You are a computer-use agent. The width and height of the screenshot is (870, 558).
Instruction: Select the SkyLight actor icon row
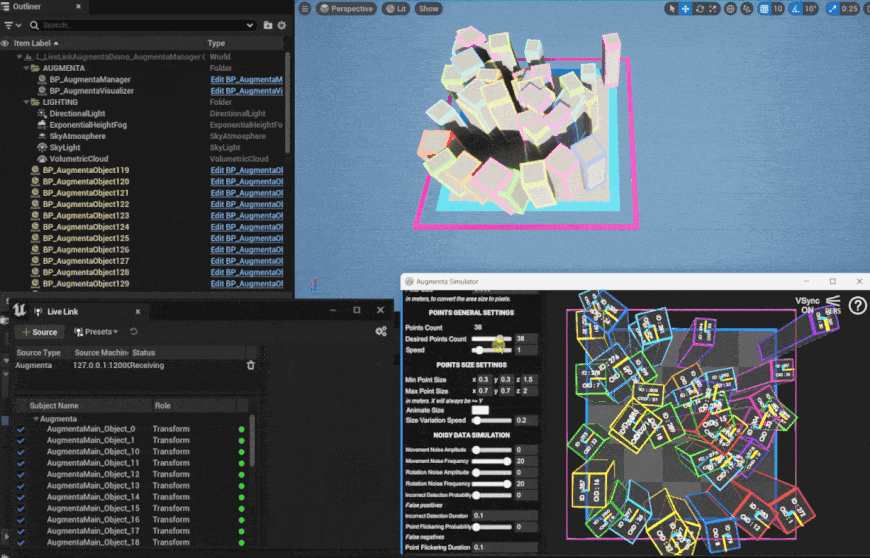[x=65, y=148]
